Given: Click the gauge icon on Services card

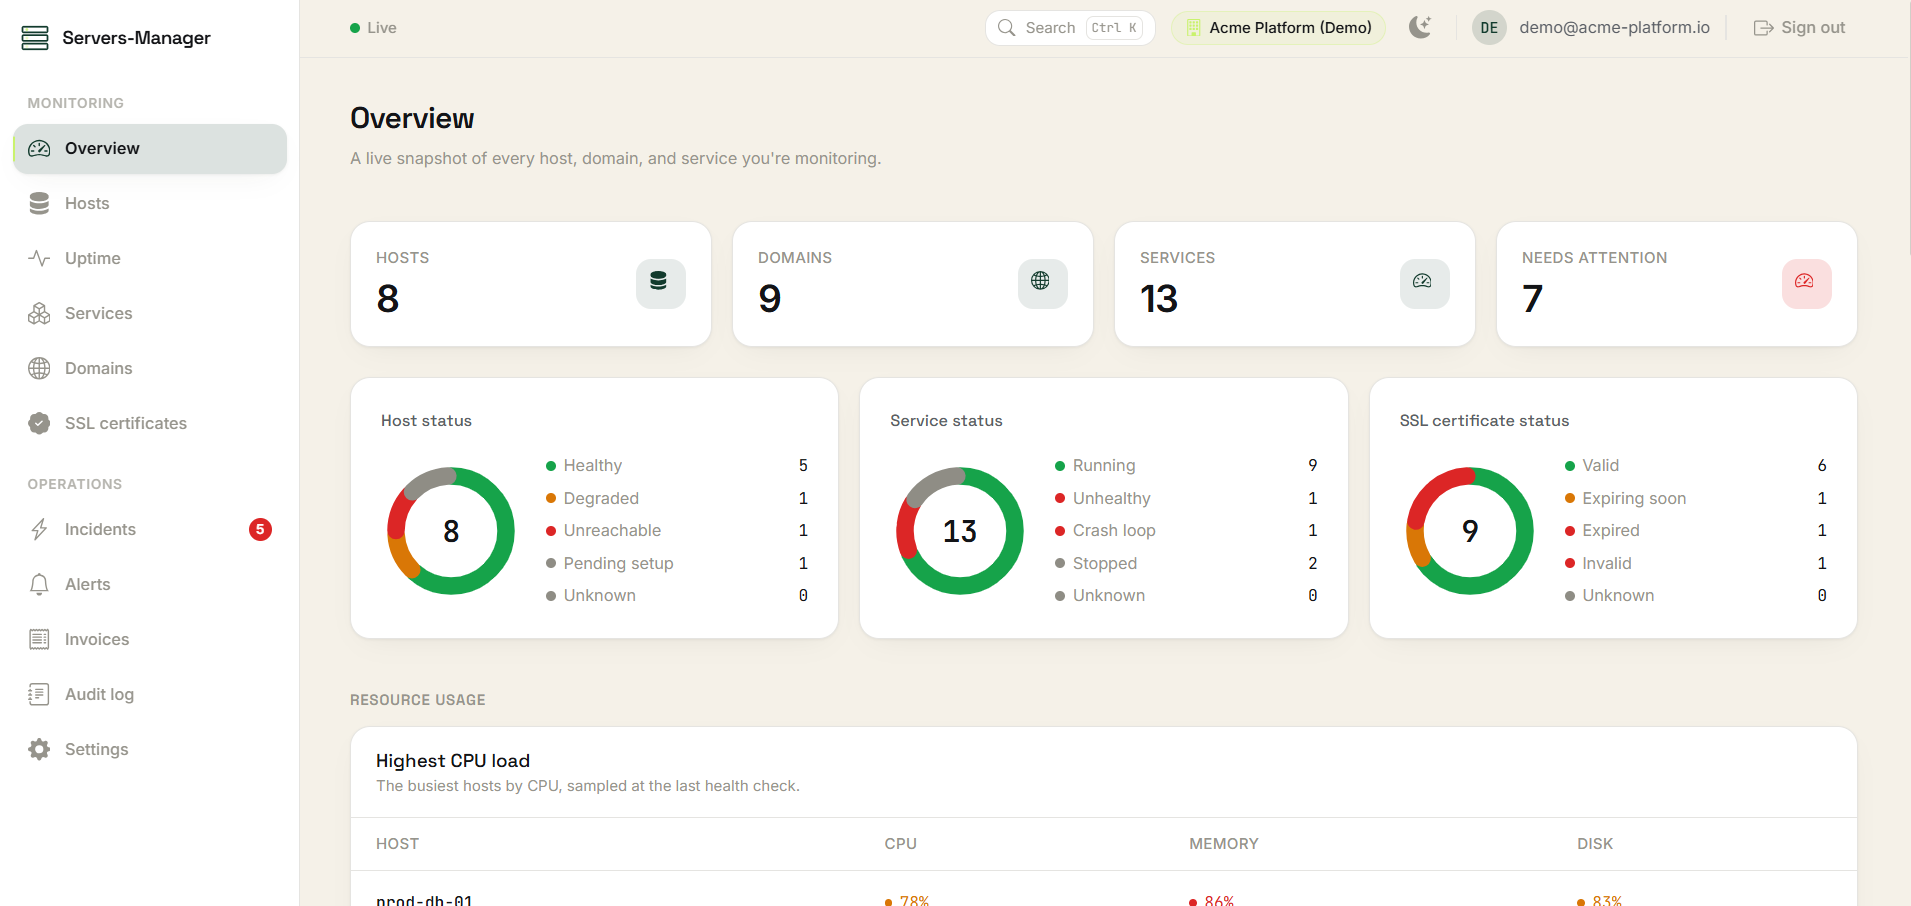Looking at the screenshot, I should coord(1424,283).
